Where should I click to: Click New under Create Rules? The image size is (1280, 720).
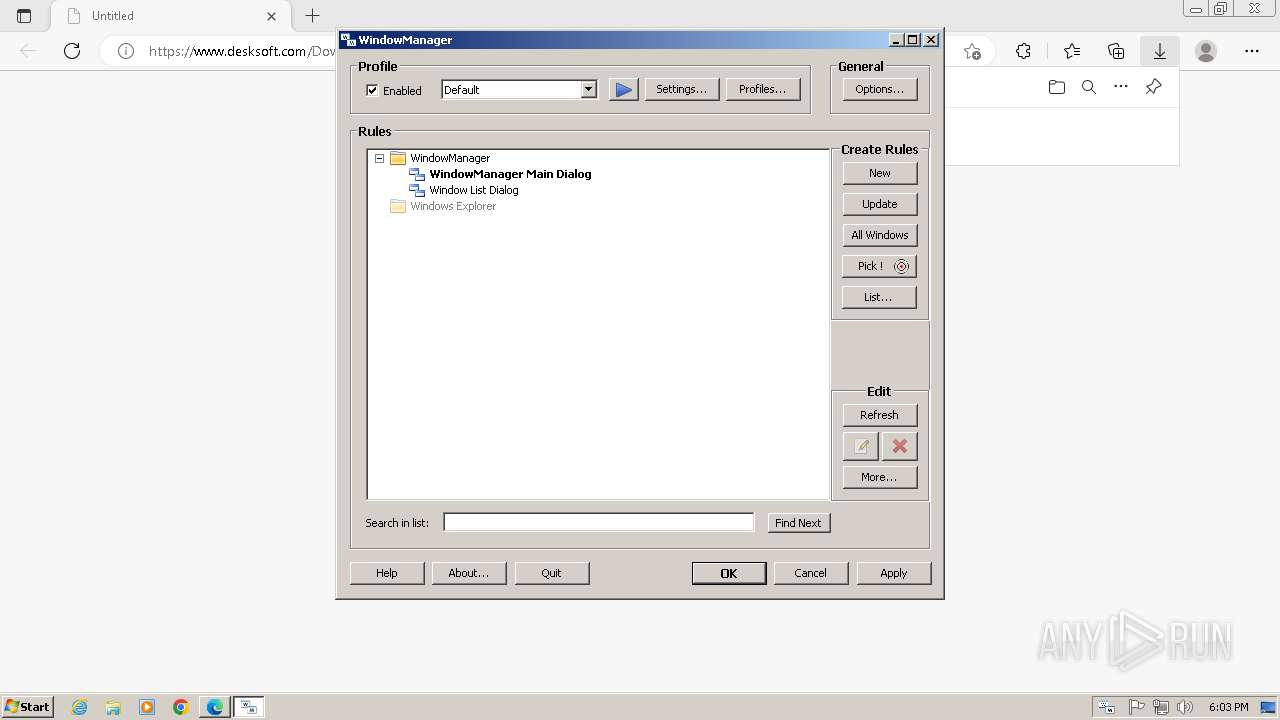(879, 173)
